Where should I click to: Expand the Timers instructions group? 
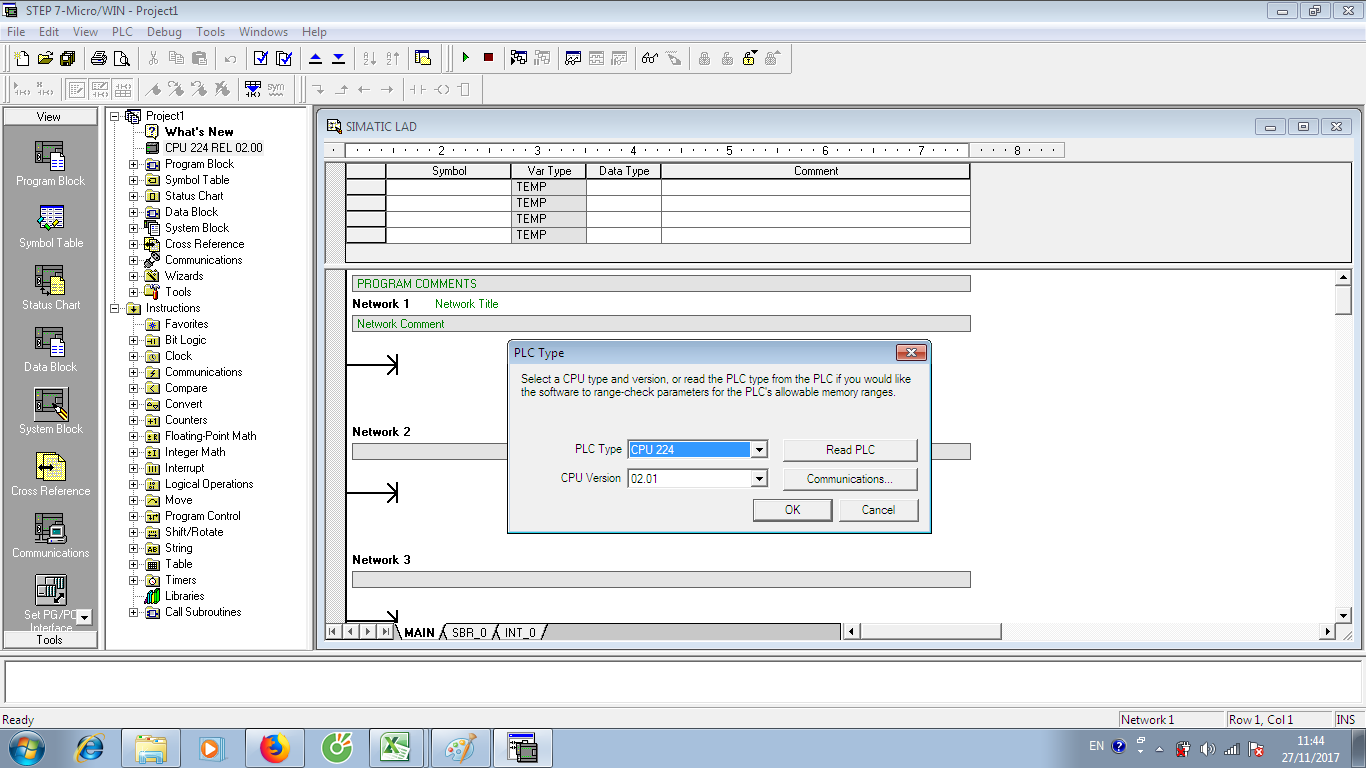tap(134, 579)
